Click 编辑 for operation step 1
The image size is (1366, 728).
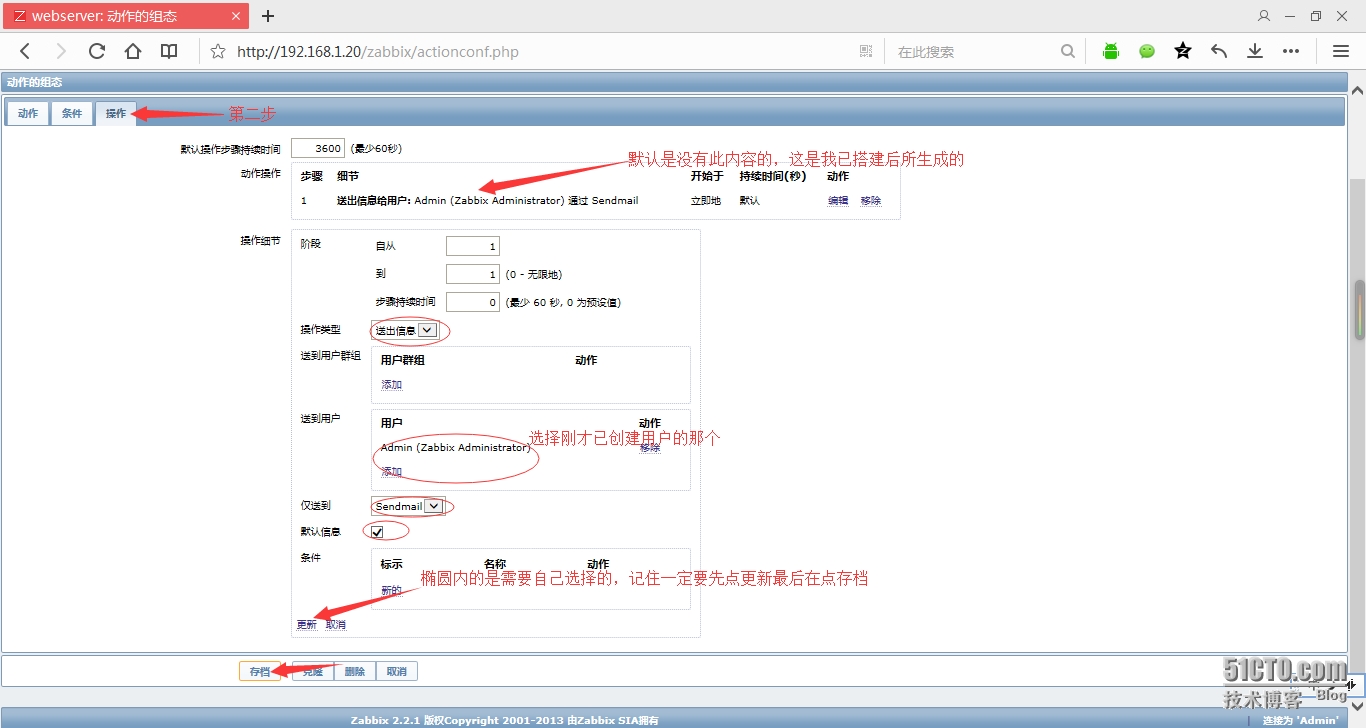click(838, 201)
